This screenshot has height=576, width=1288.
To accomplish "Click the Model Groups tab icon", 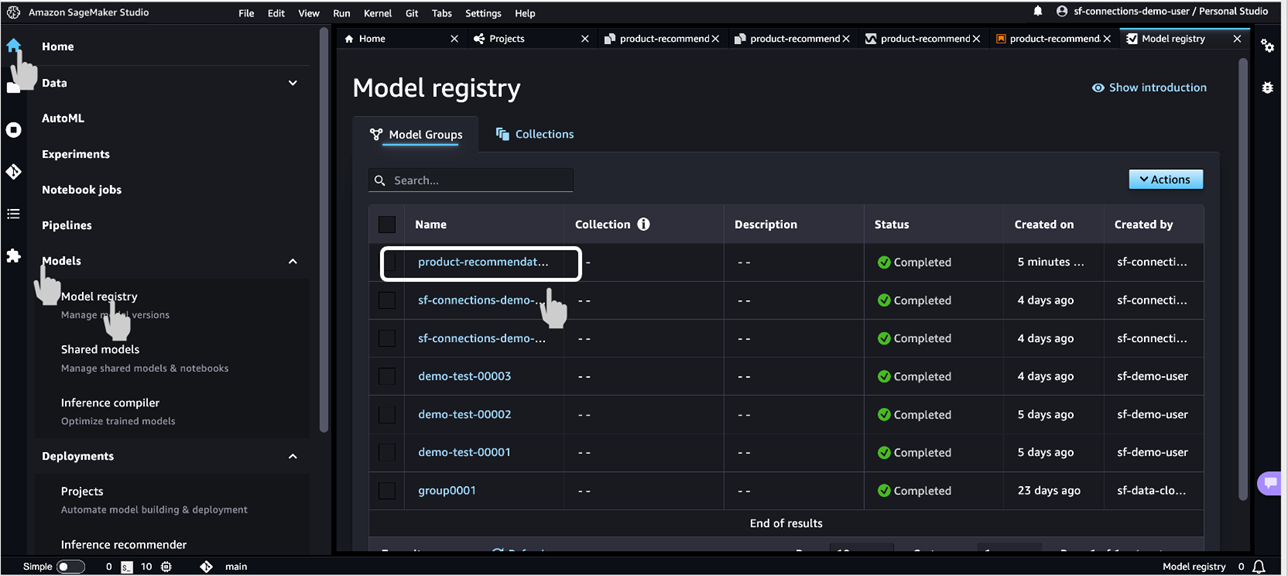I will click(x=376, y=134).
